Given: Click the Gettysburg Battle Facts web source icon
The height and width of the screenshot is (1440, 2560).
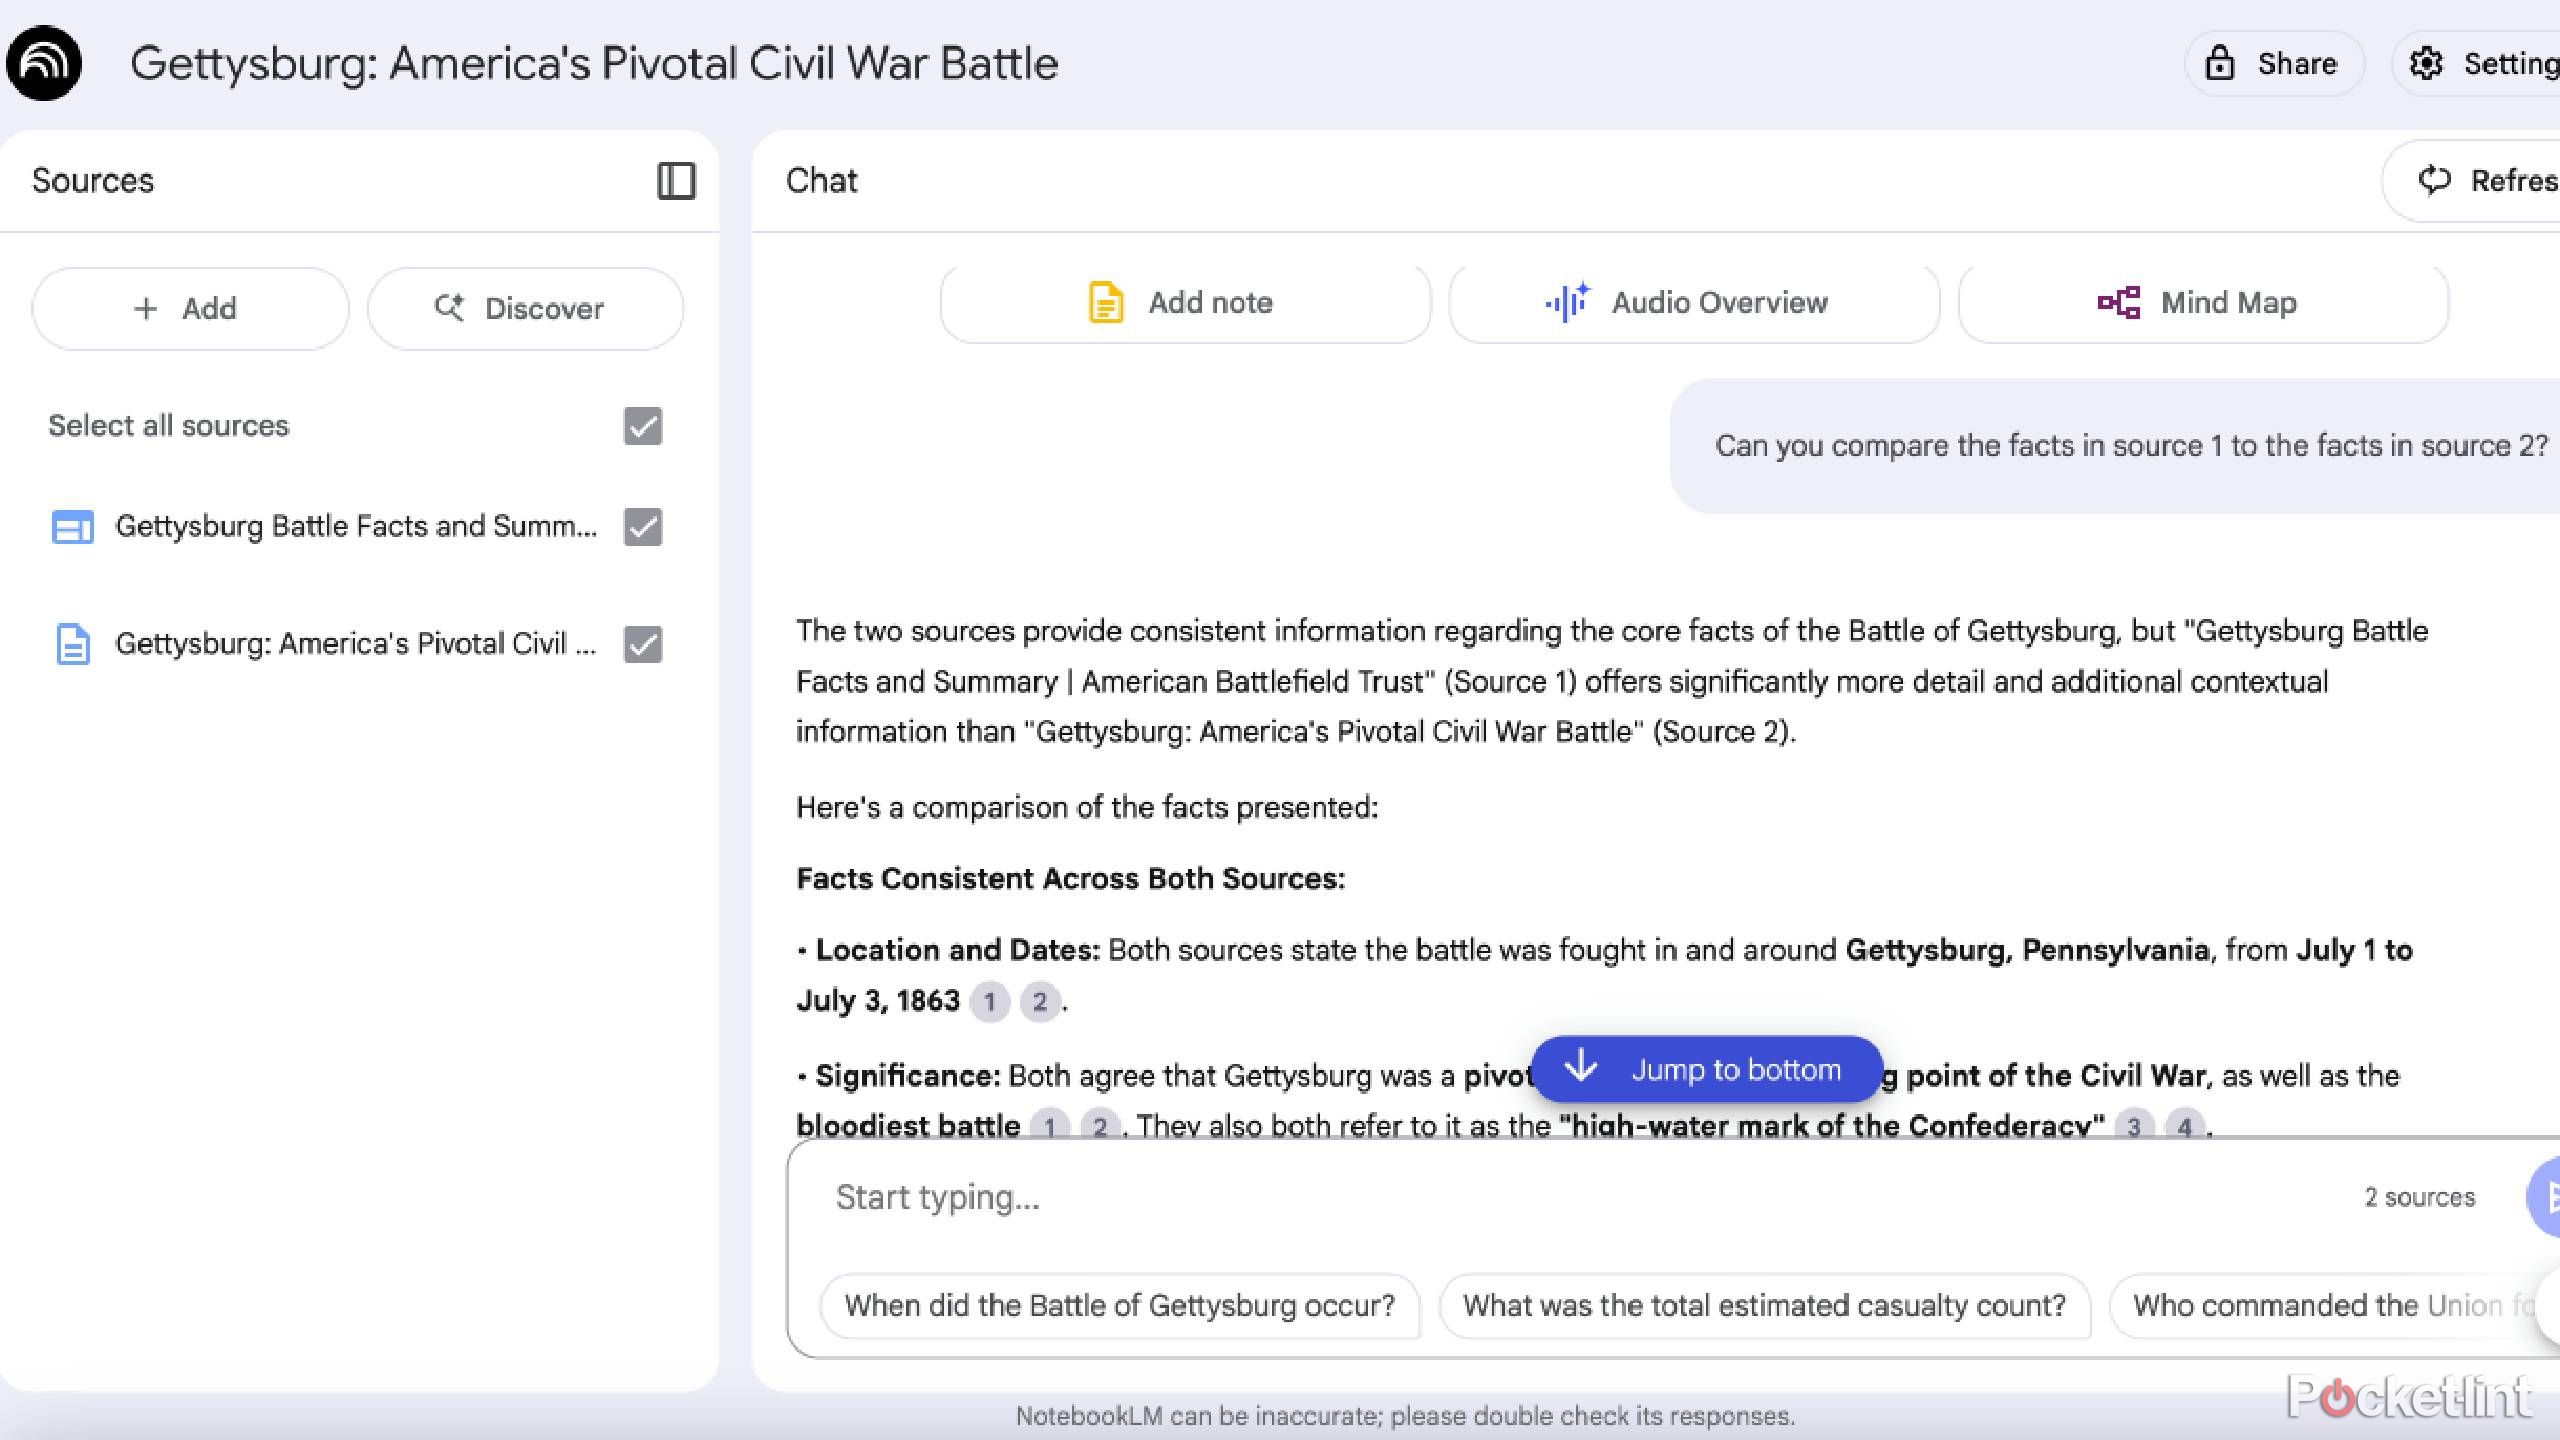Looking at the screenshot, I should [72, 527].
